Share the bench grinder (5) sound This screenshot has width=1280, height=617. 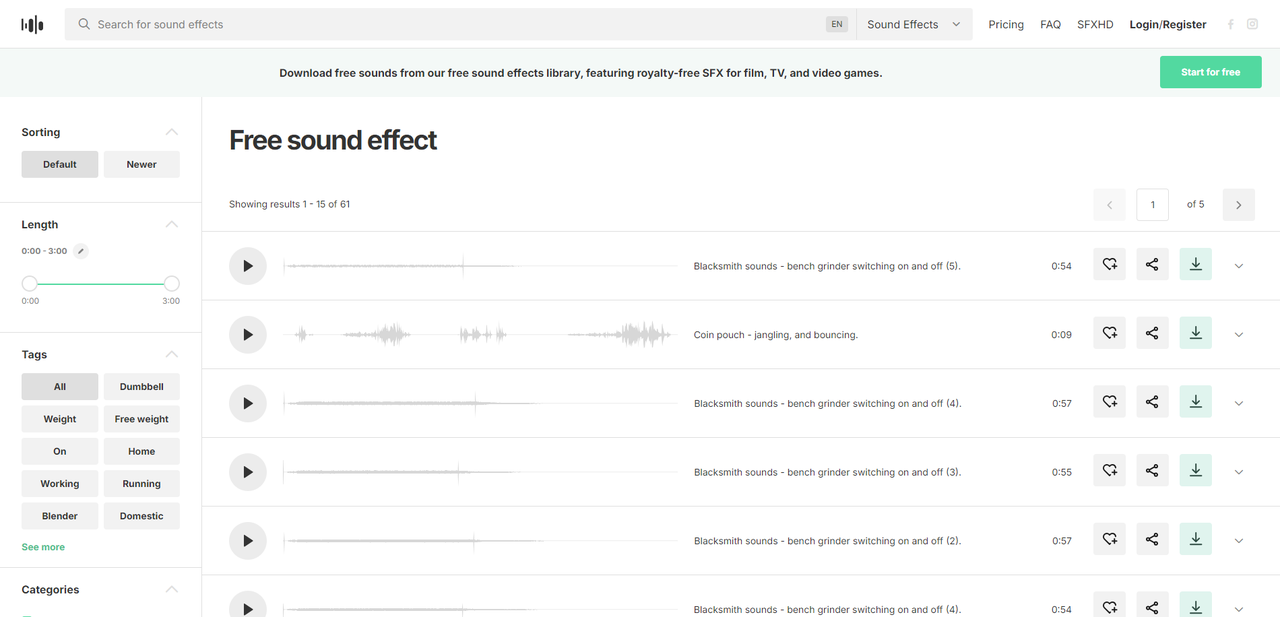point(1152,265)
